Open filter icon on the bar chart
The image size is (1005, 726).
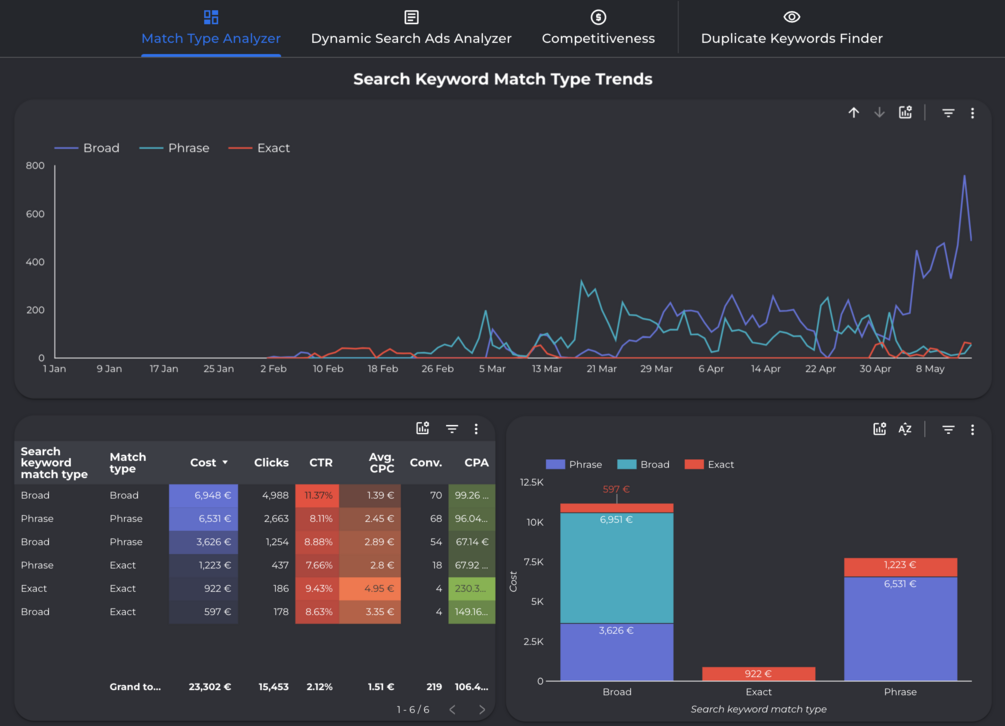(x=948, y=429)
